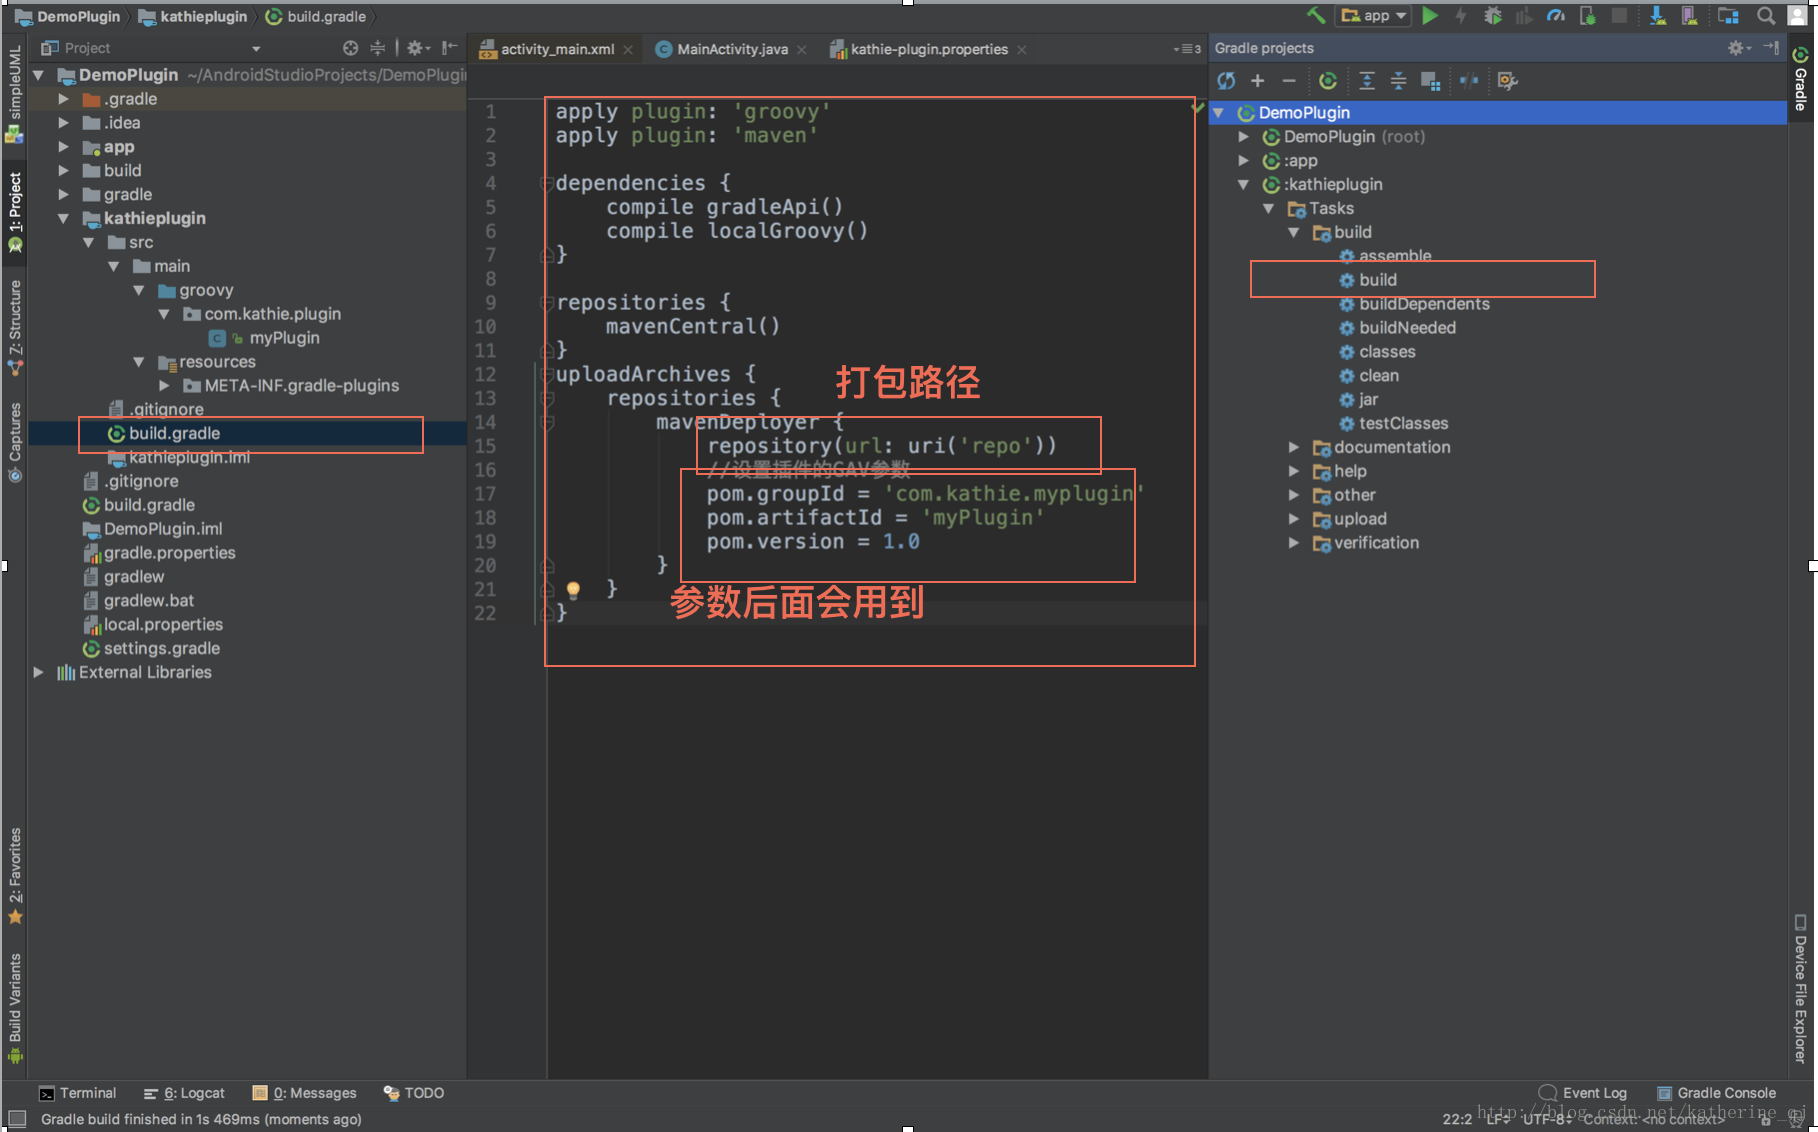Open Build Variants side panel
Viewport: 1818px width, 1132px height.
[15, 1008]
